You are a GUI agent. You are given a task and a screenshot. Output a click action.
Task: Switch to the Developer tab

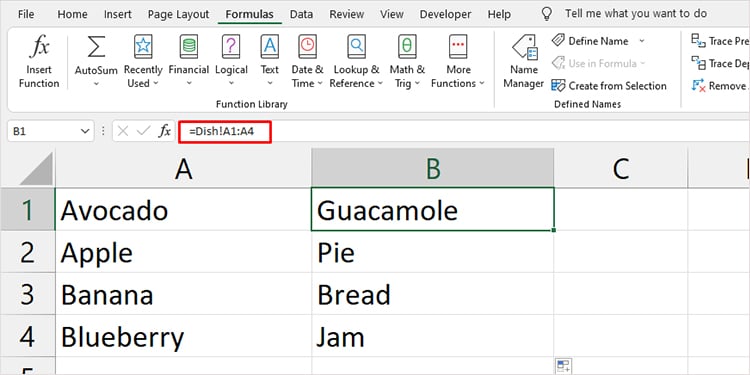[445, 14]
